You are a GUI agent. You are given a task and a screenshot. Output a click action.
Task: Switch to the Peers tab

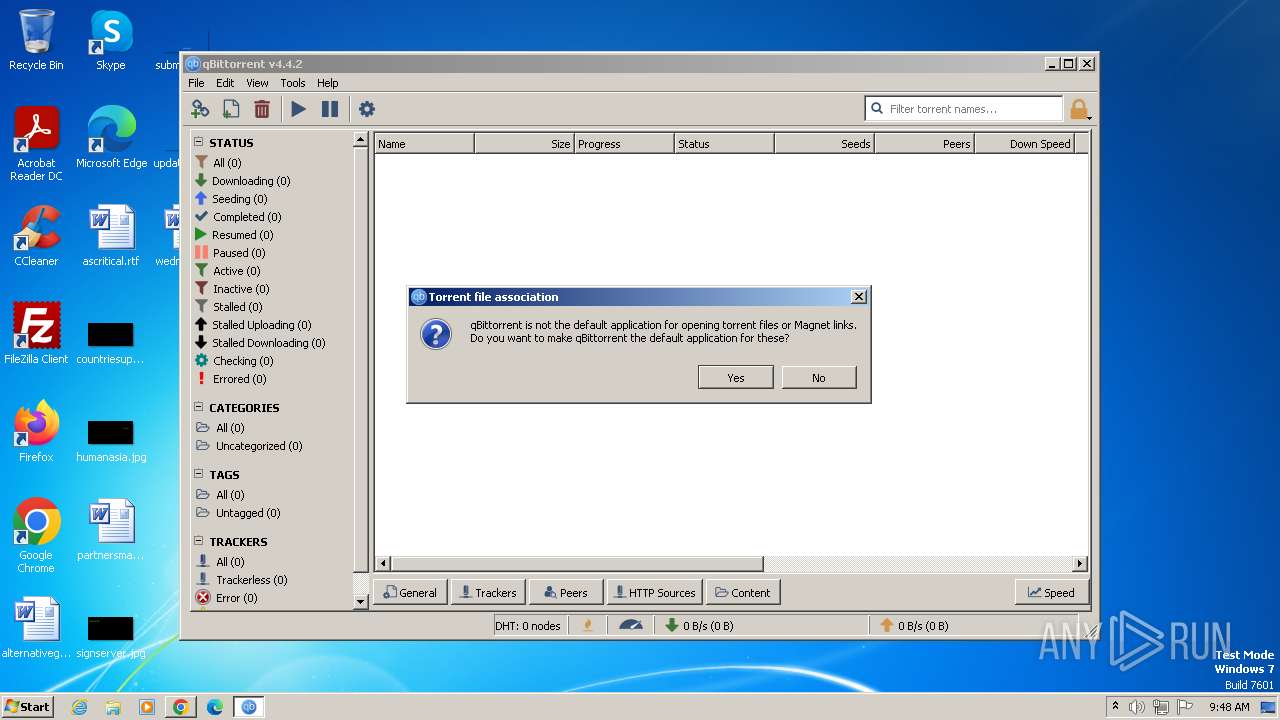coord(566,592)
